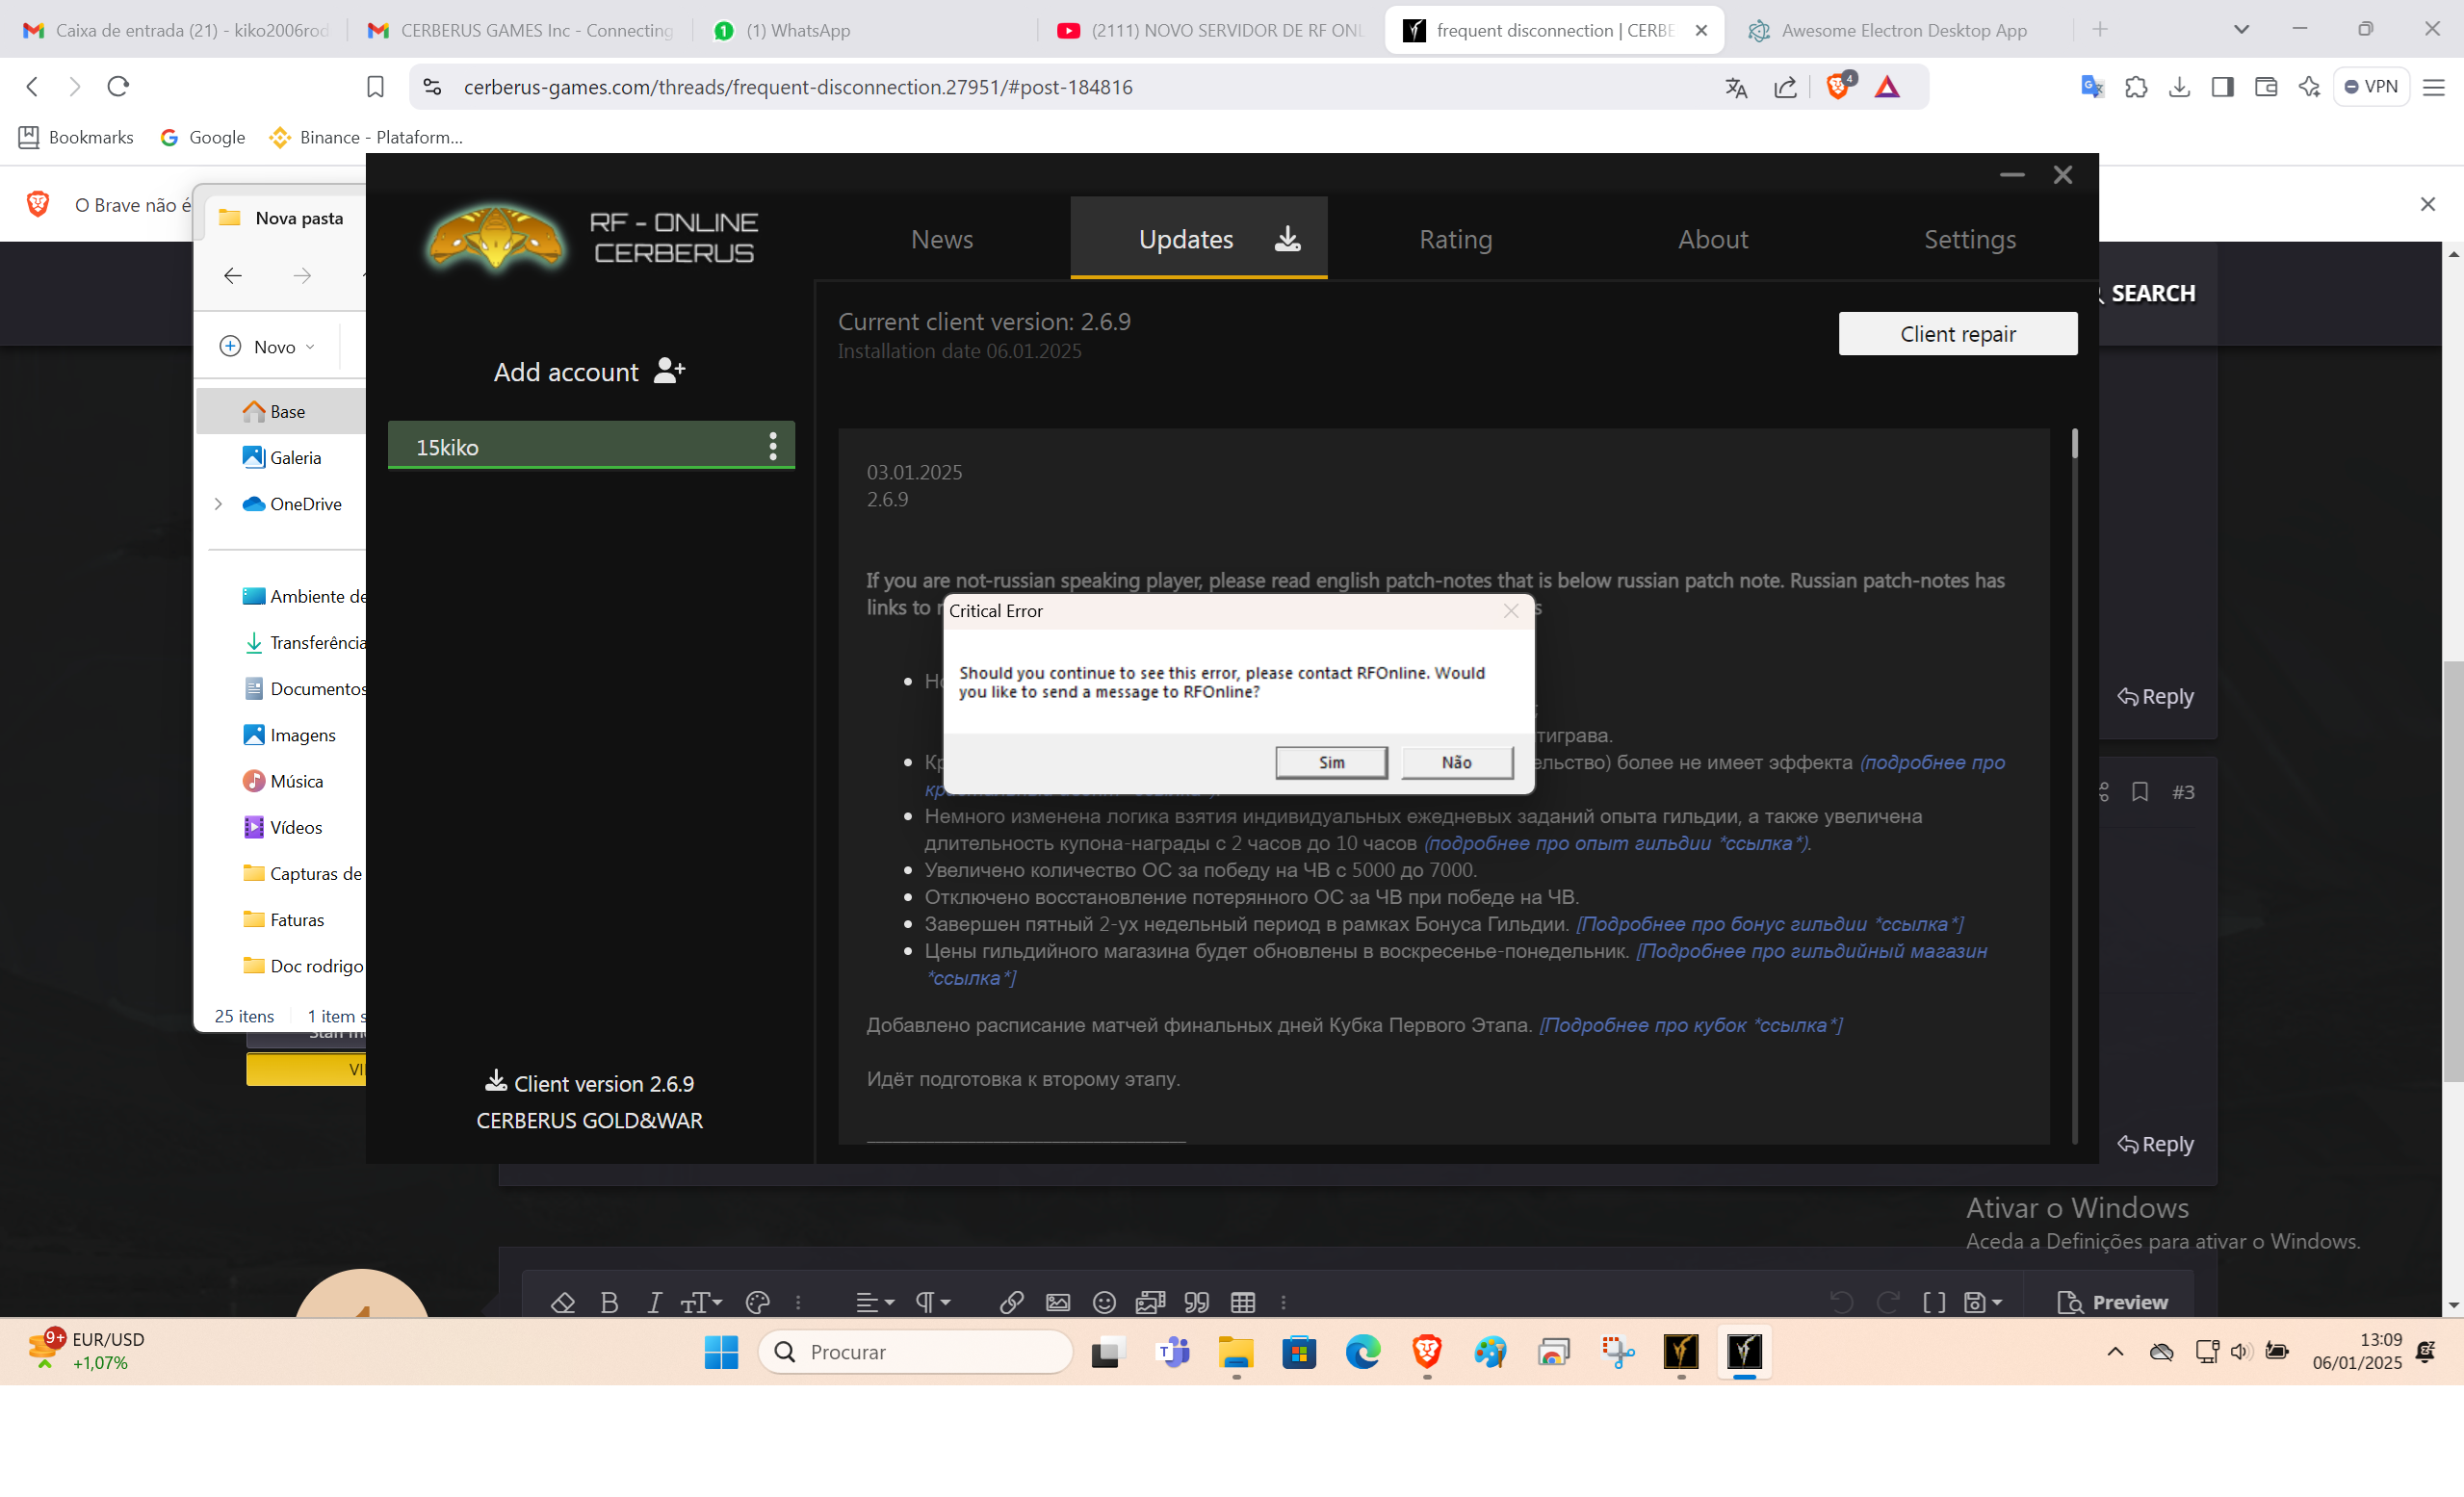Click the bookmark page icon

[375, 87]
